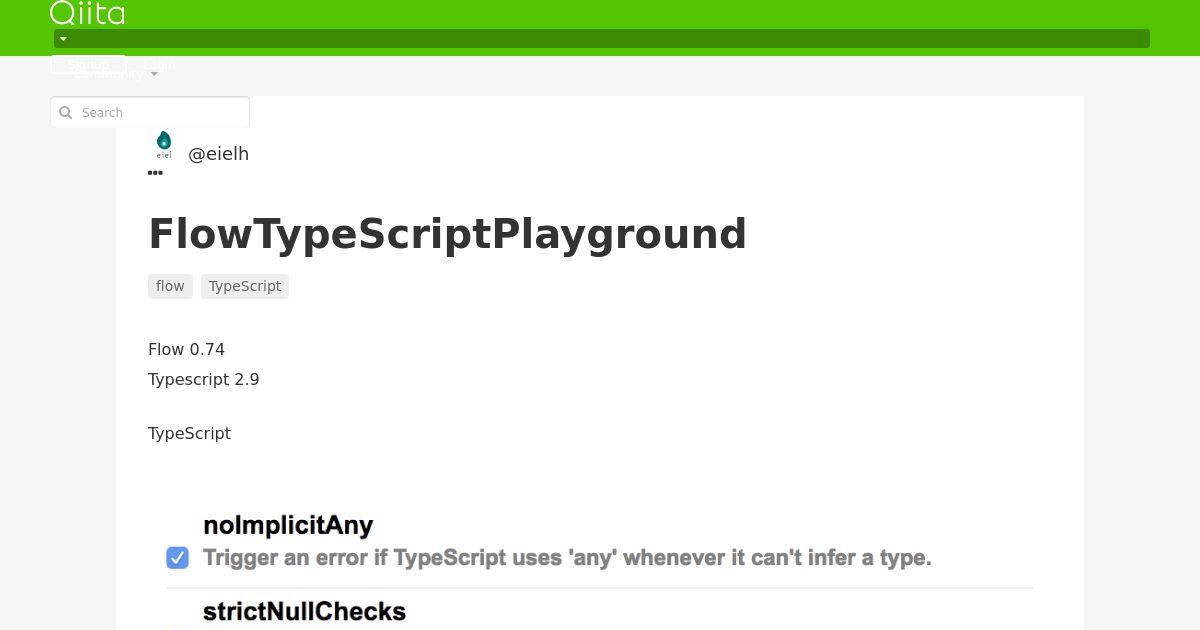Screen dimensions: 1200x630
Task: Open the TypeScript tag
Action: (245, 286)
